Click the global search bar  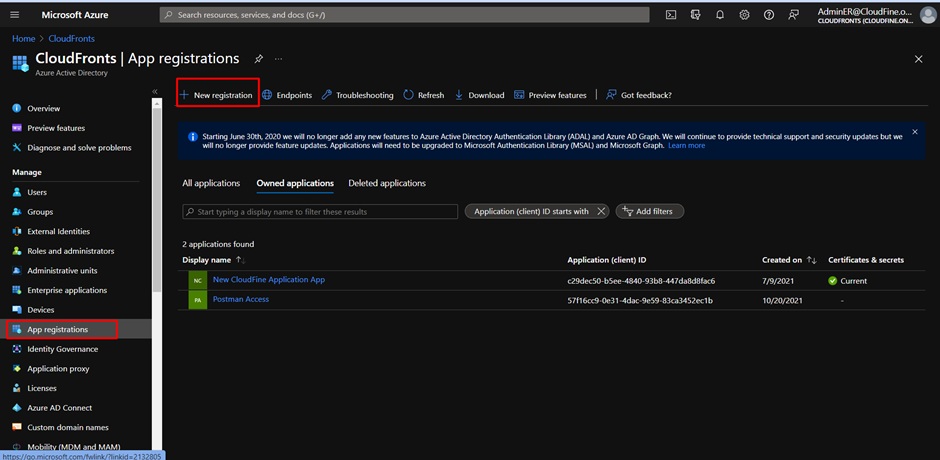[405, 15]
